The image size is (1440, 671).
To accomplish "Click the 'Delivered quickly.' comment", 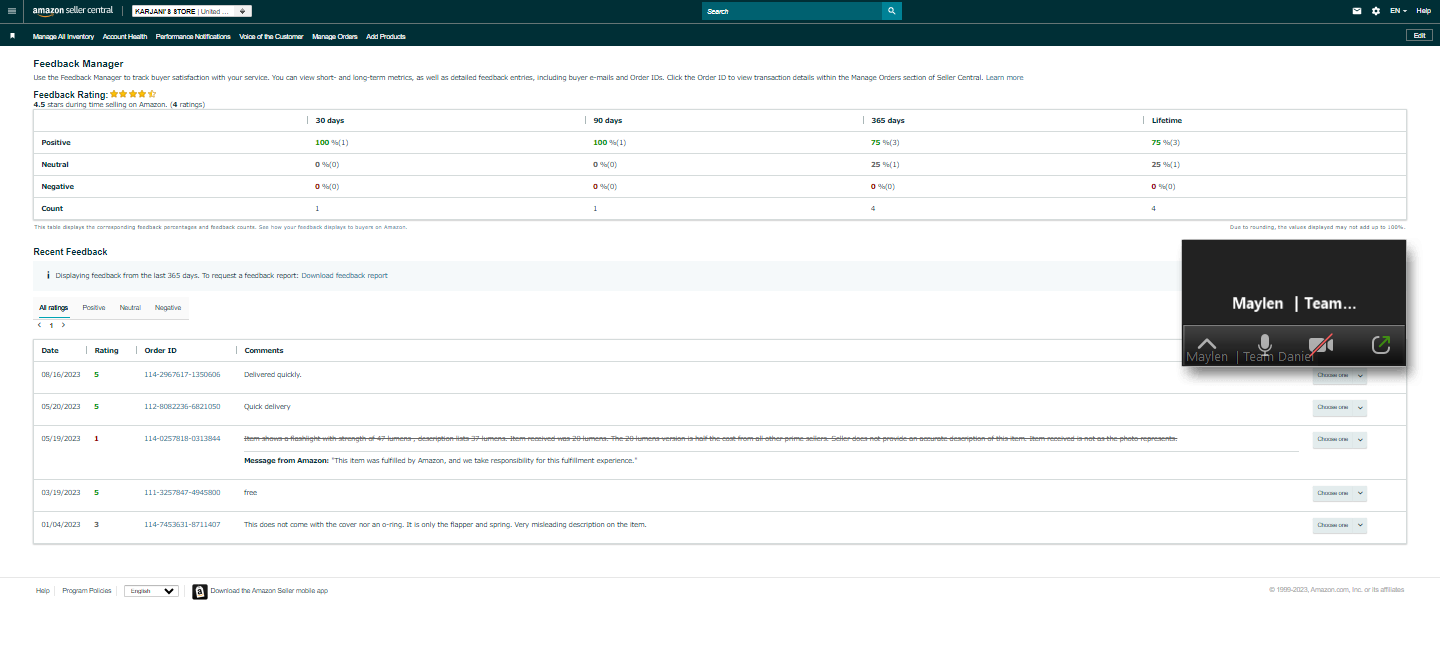I will (x=272, y=375).
